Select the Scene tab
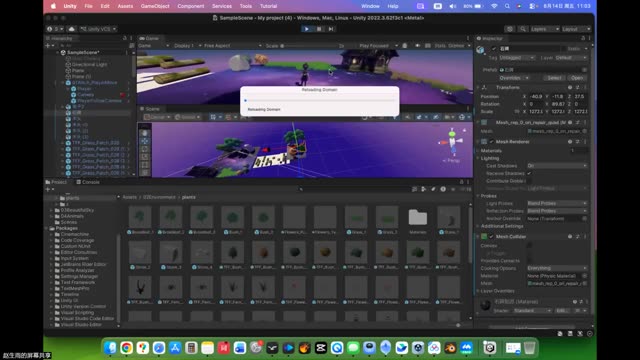Screen dimensions: 640x360 tap(150, 109)
